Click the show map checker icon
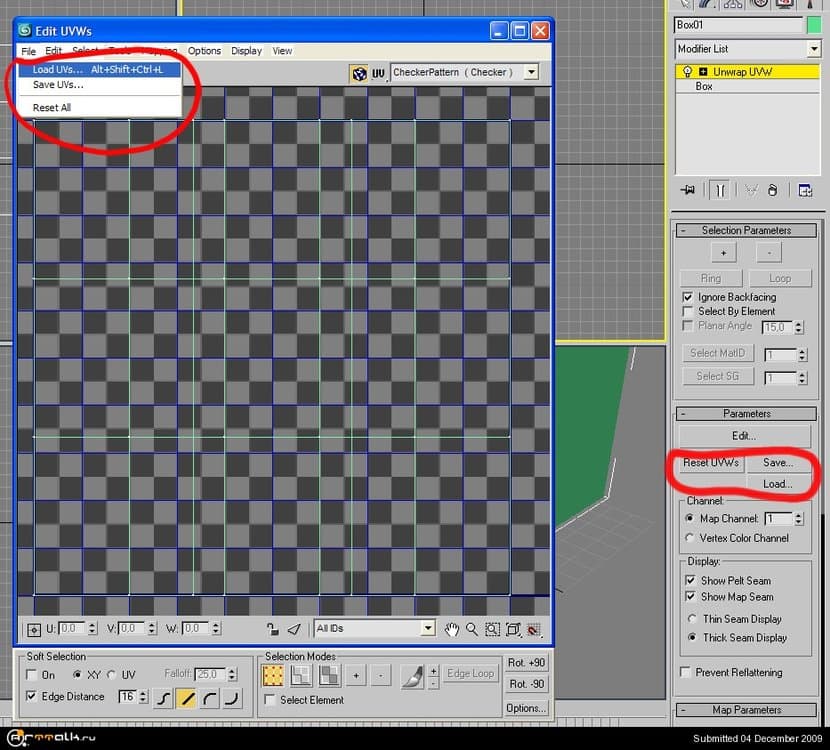 (359, 73)
